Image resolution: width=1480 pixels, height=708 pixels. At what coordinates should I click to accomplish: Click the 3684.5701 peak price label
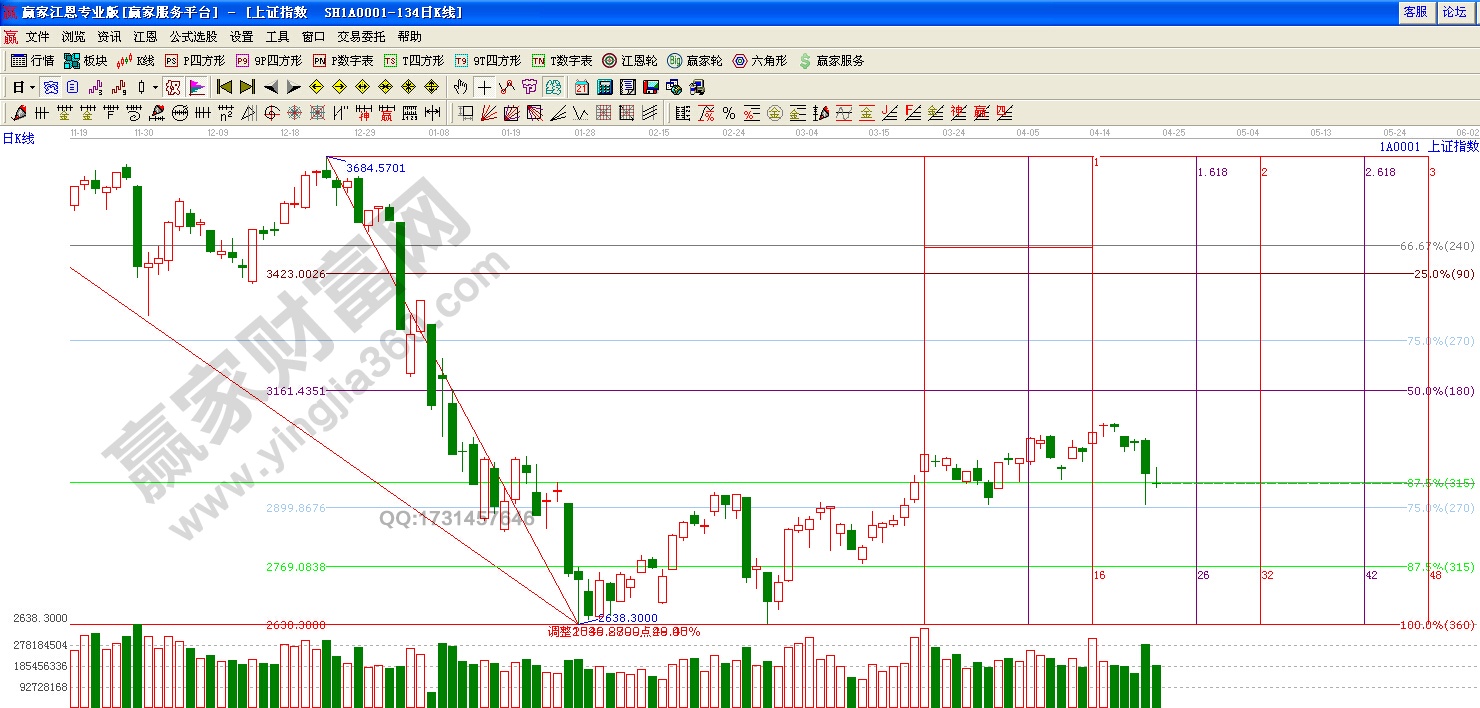(376, 168)
